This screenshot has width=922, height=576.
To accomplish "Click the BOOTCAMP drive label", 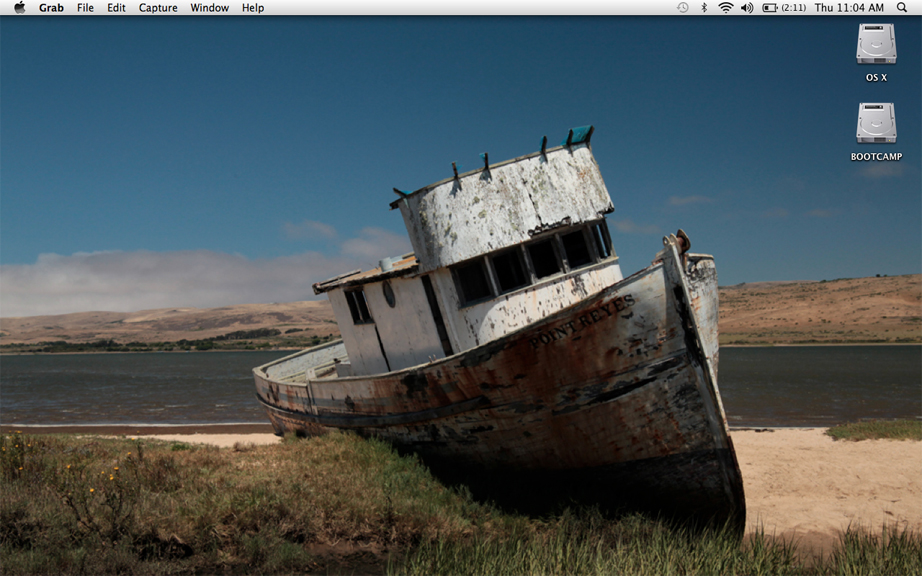I will tap(876, 157).
